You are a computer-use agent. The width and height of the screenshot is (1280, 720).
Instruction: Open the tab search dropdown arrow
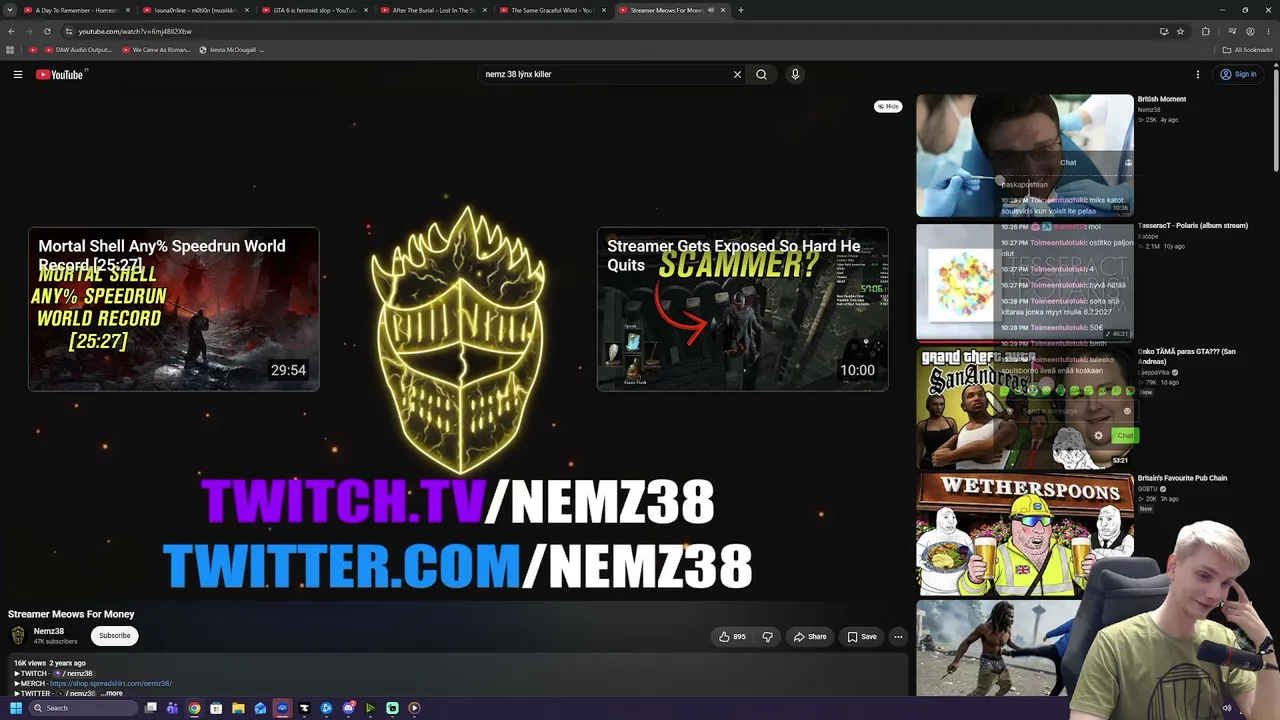click(x=10, y=10)
